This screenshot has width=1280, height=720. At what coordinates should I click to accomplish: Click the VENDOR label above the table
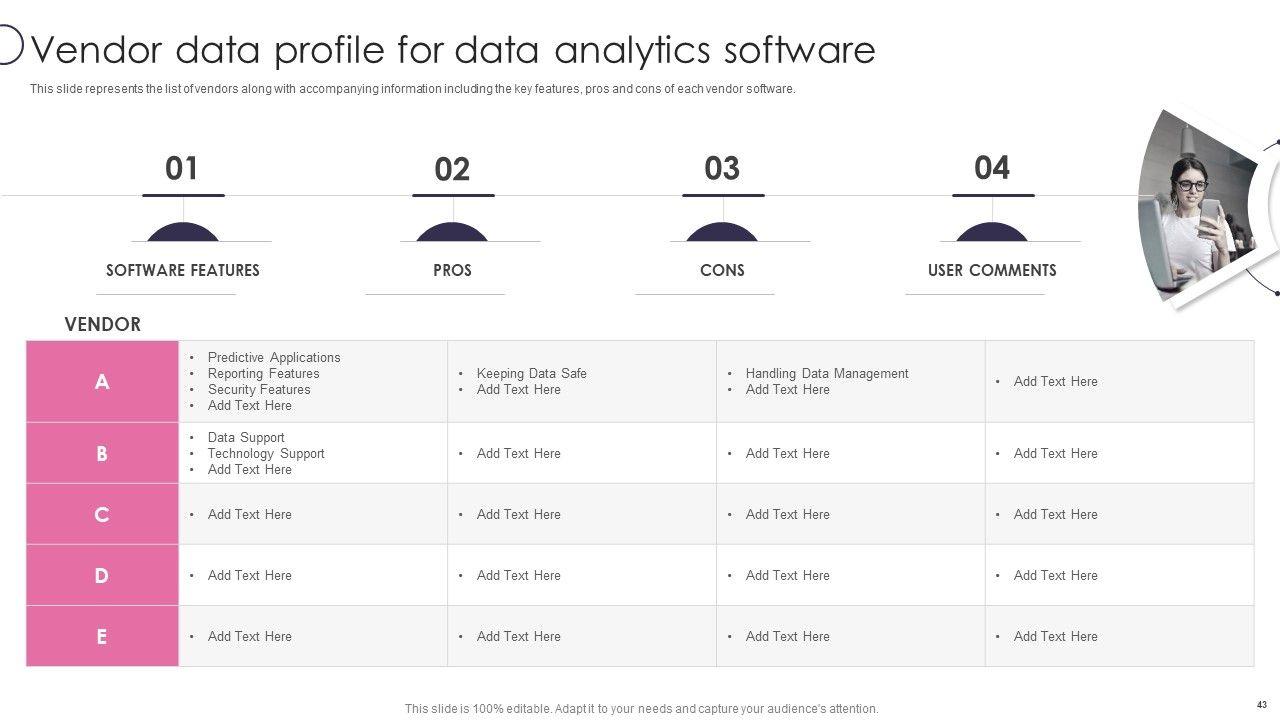tap(102, 324)
